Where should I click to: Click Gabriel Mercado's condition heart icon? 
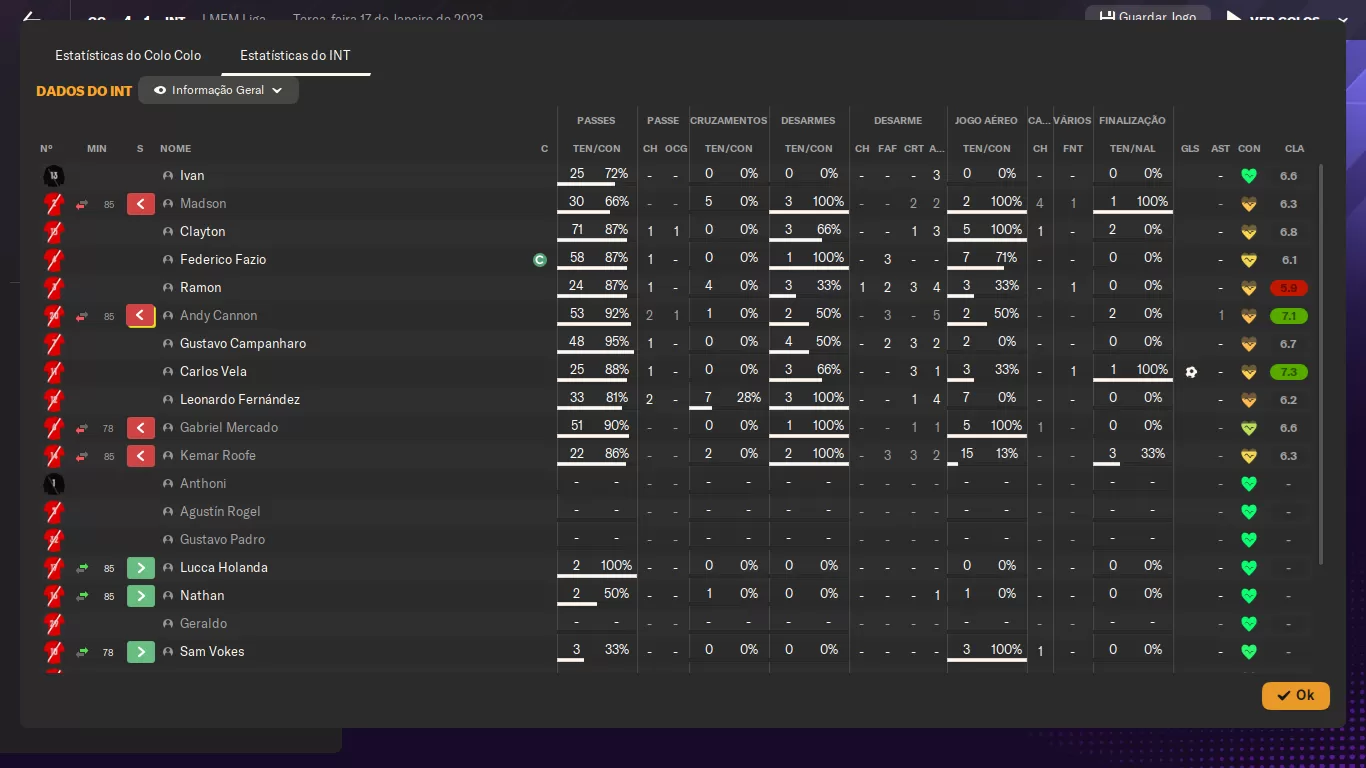[x=1248, y=428]
